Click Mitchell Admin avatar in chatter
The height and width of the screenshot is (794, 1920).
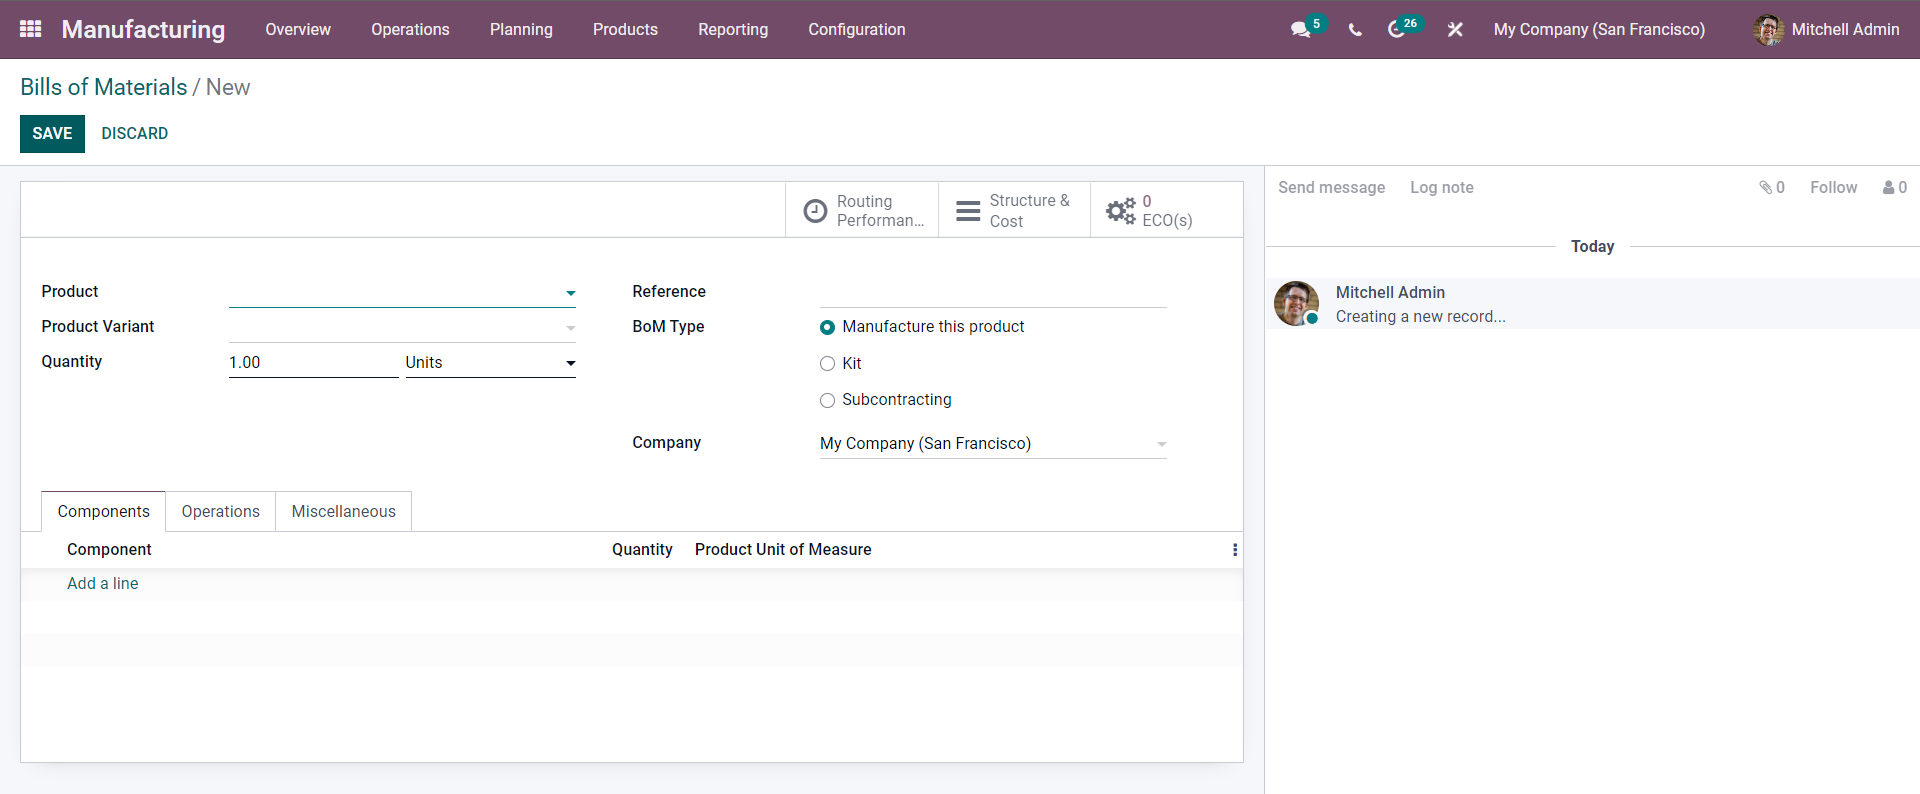click(x=1296, y=303)
